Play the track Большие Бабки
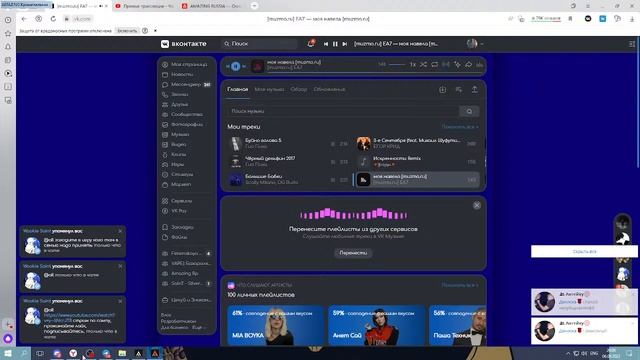 pos(288,179)
